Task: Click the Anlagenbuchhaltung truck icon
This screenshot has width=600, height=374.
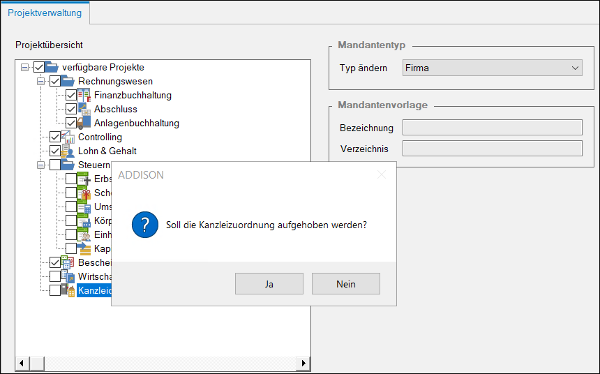Action: tap(84, 123)
